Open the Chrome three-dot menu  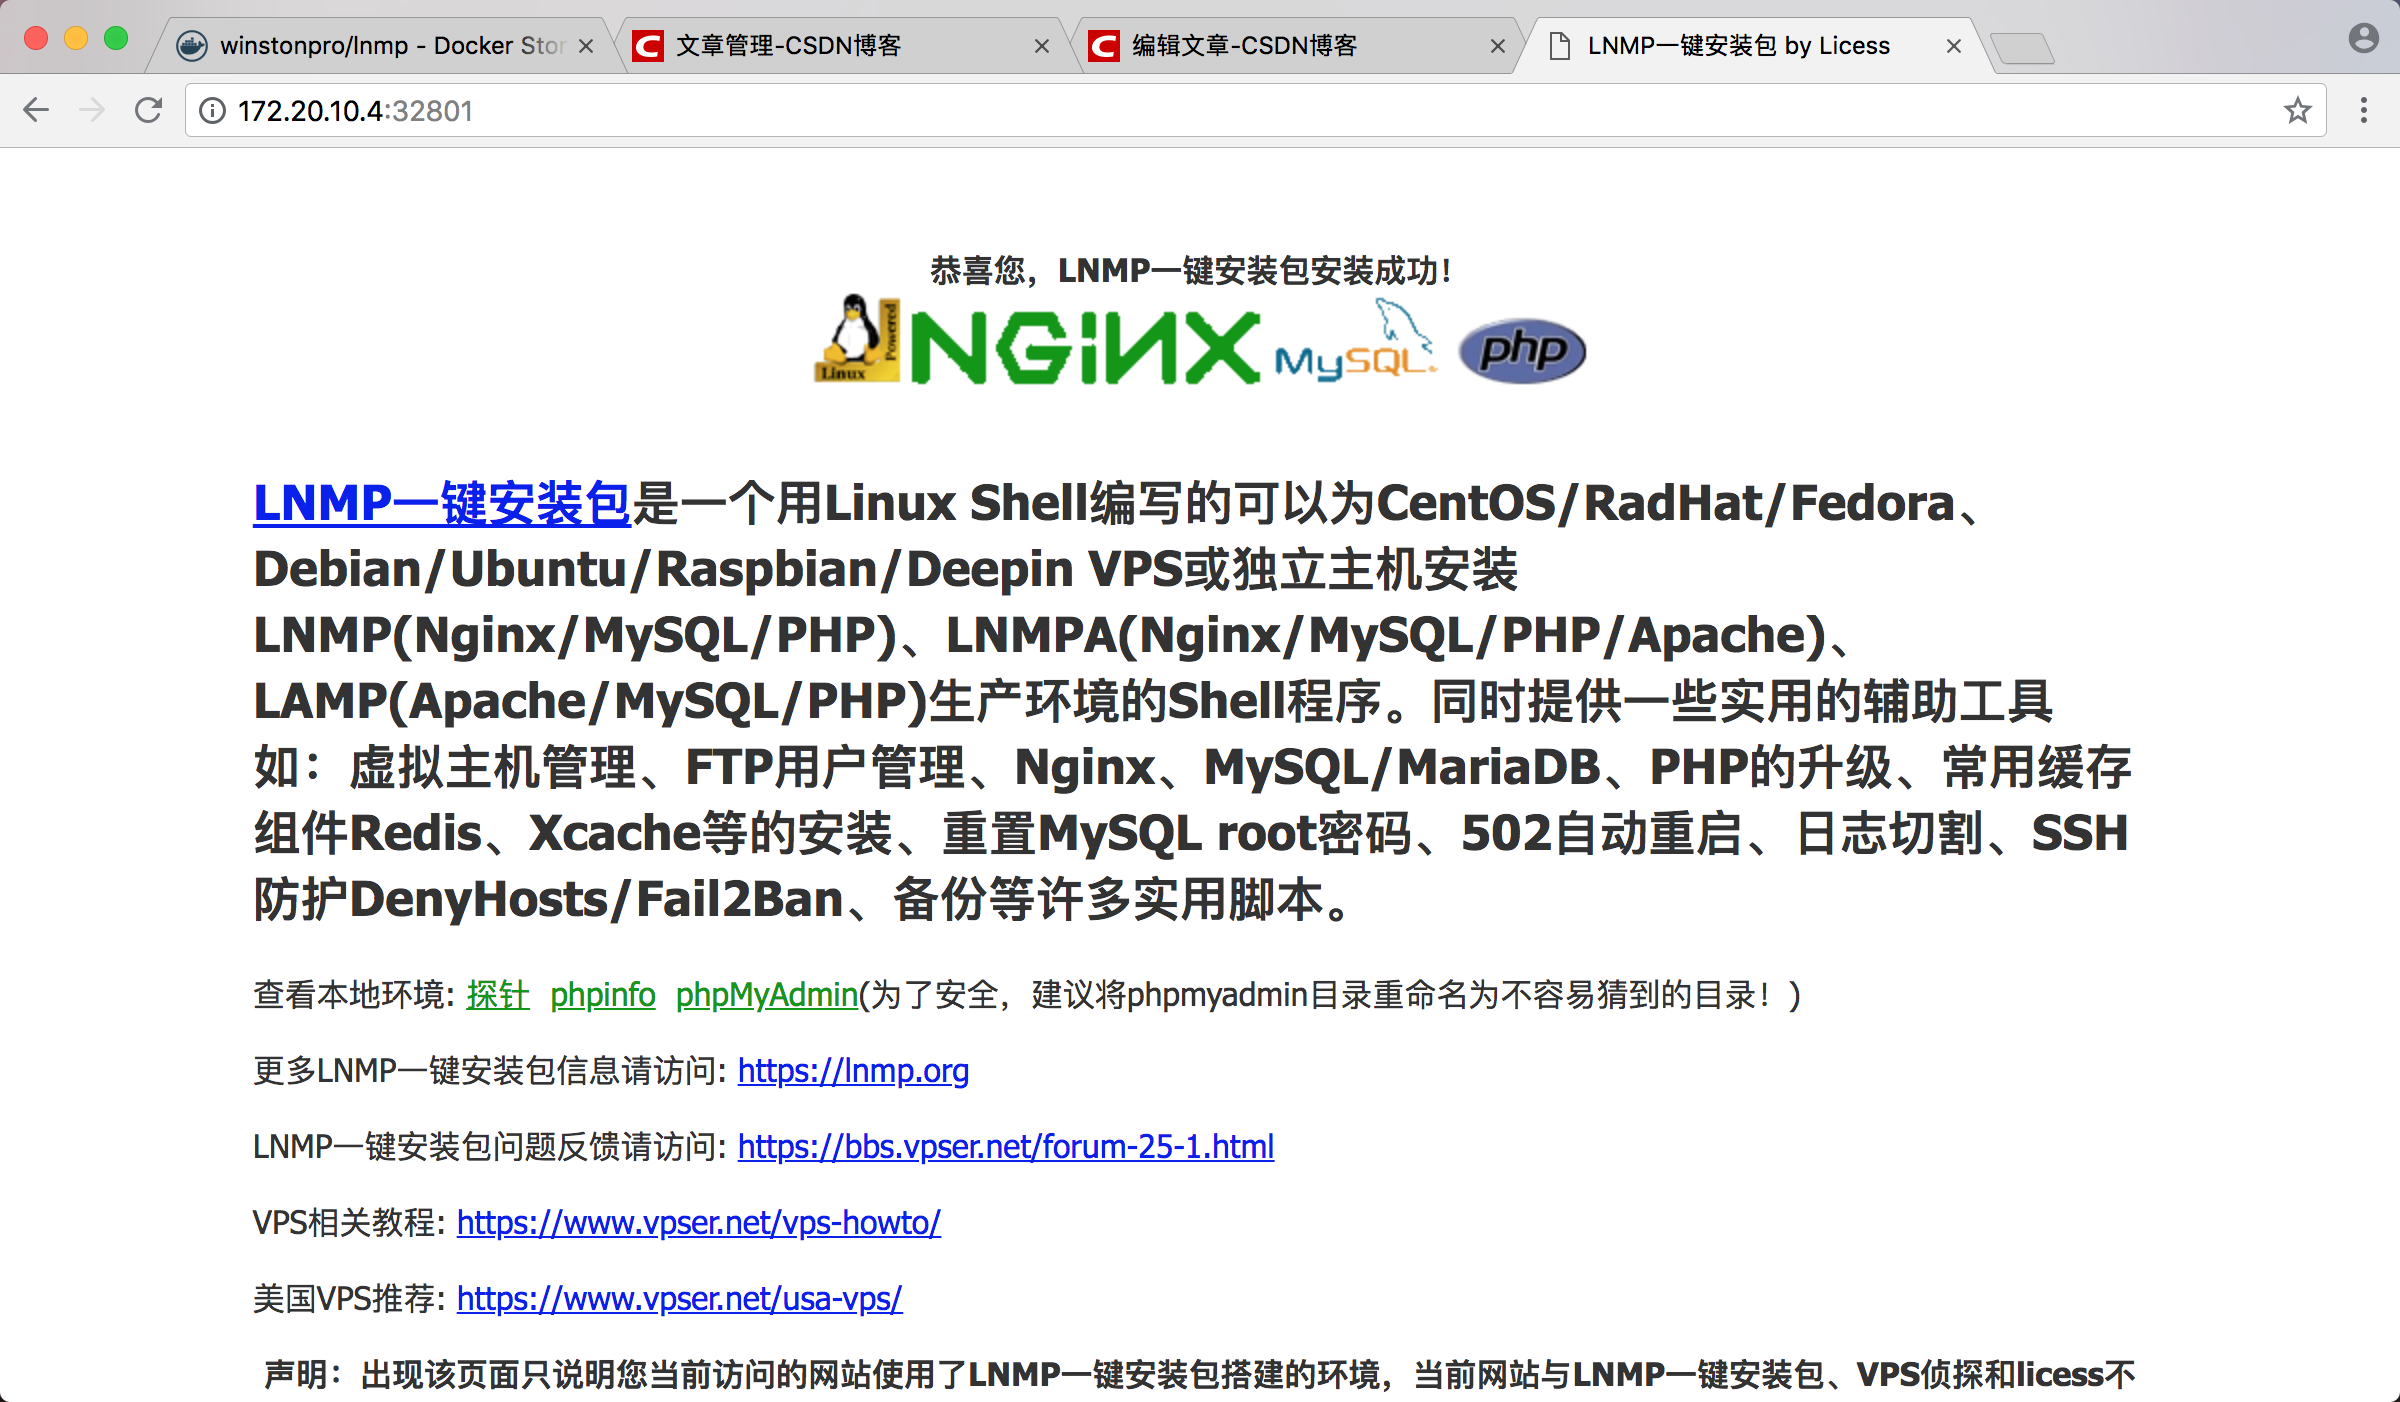(x=2364, y=110)
